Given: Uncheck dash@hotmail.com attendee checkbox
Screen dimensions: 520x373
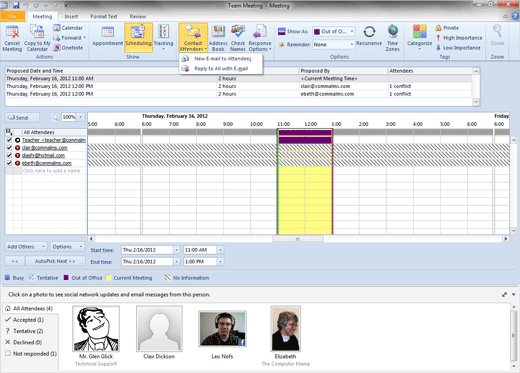Looking at the screenshot, I should click(x=9, y=156).
